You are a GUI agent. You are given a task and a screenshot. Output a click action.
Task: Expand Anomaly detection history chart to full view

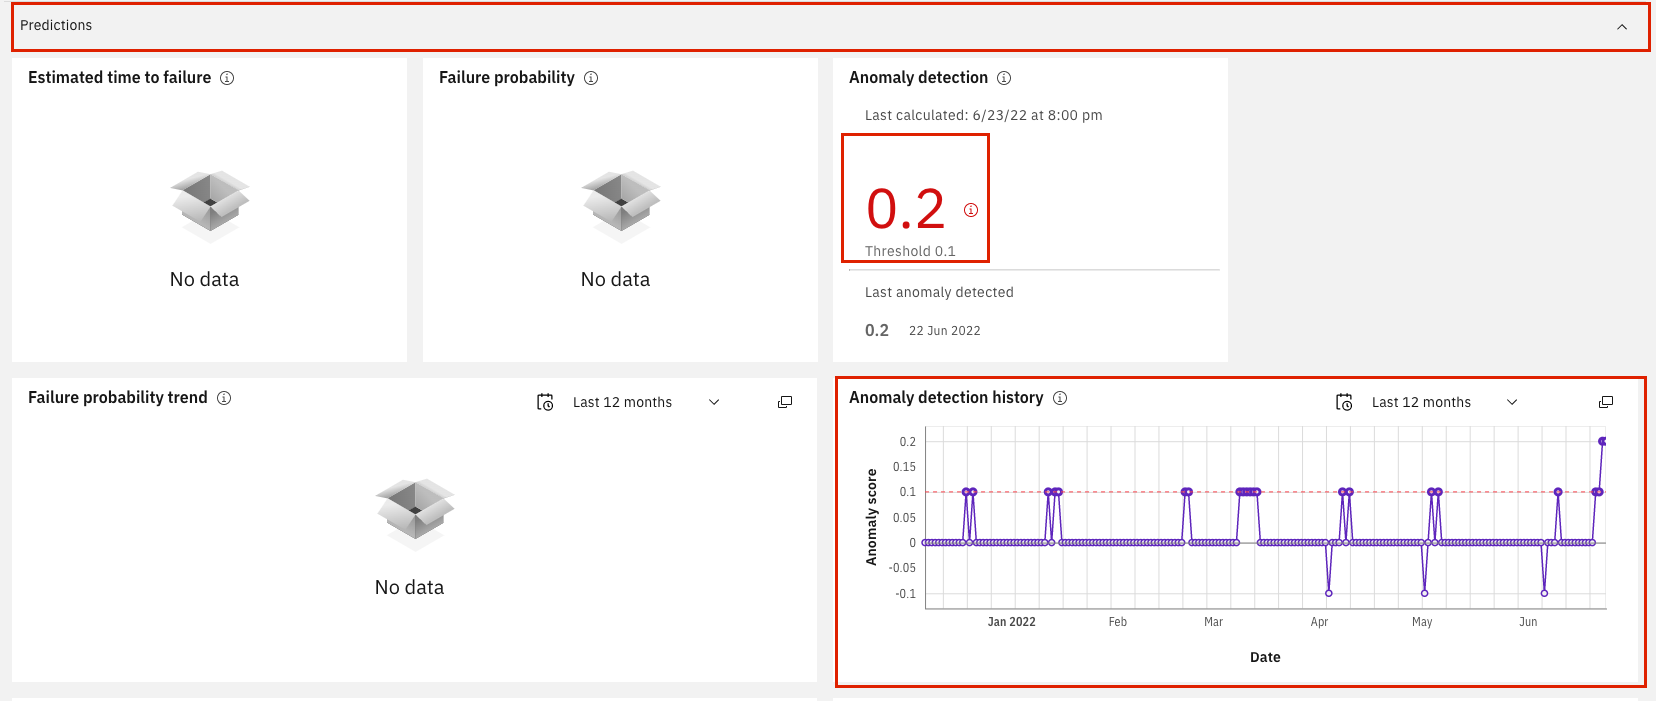click(1606, 402)
